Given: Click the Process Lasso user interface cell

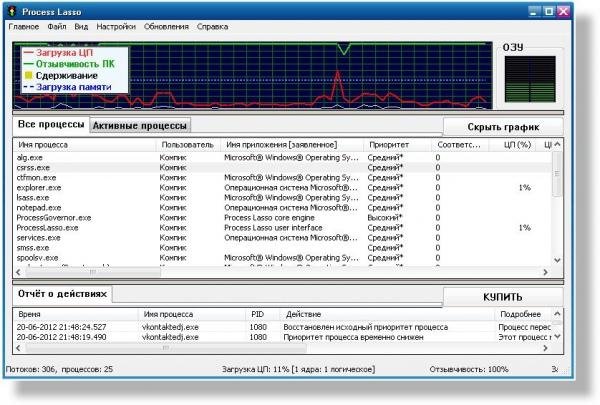Looking at the screenshot, I should click(273, 228).
